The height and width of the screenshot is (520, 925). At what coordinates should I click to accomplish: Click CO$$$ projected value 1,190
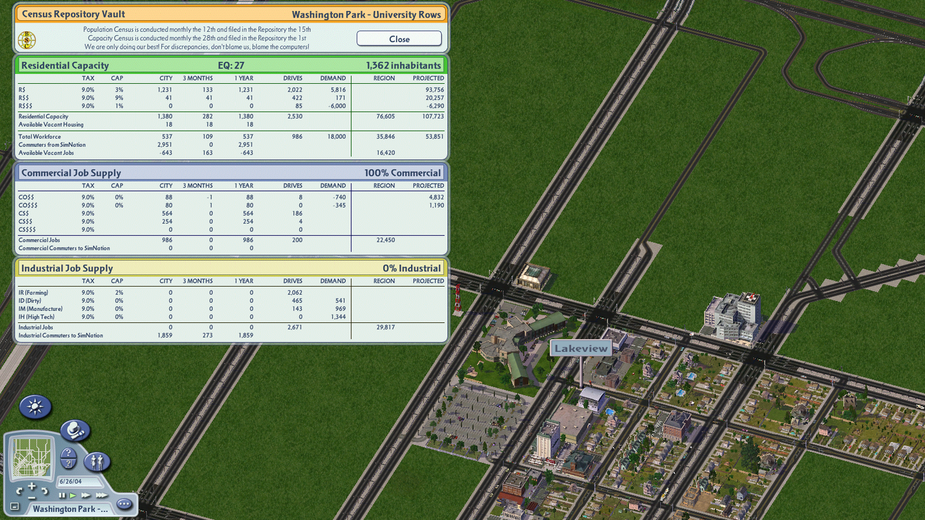[x=437, y=205]
